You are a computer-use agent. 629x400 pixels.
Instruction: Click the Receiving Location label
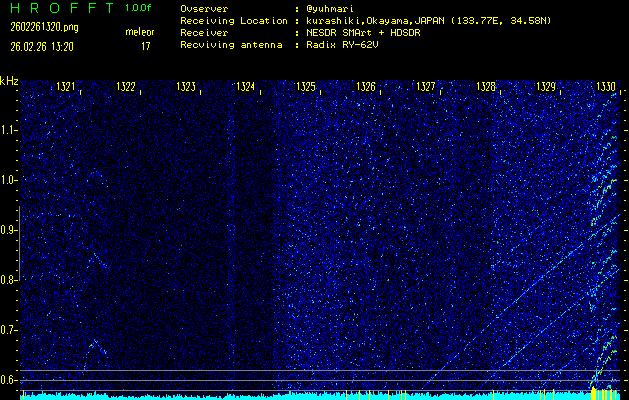(234, 21)
